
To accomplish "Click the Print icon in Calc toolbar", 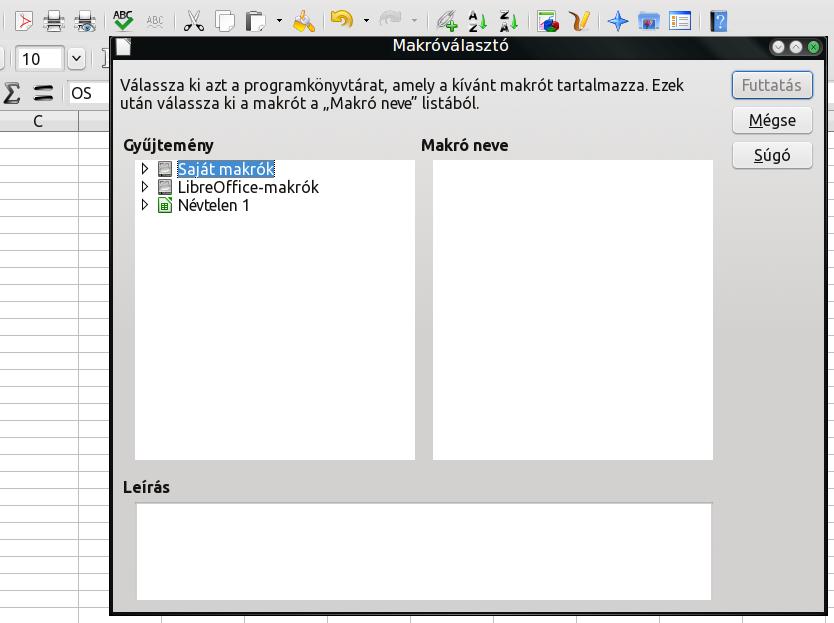I will coord(54,21).
